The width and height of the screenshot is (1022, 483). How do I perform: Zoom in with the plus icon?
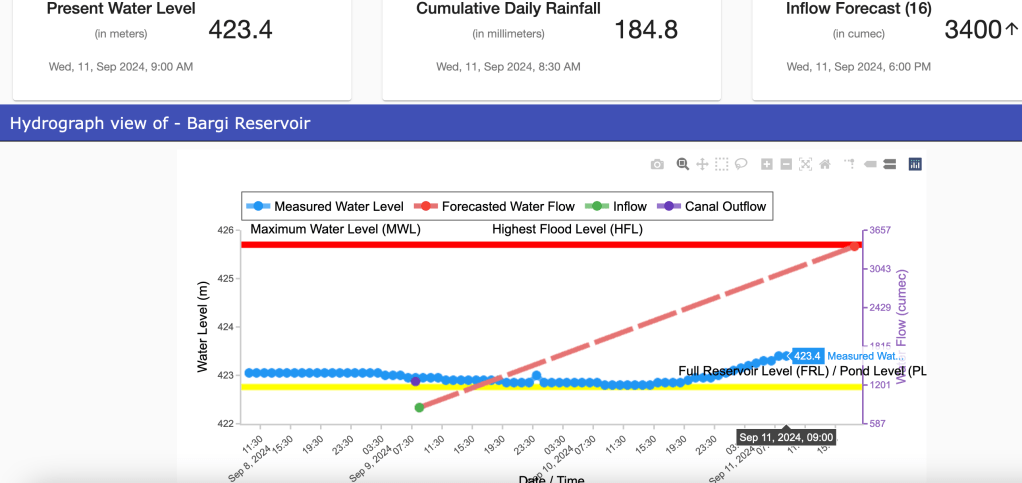[x=767, y=164]
